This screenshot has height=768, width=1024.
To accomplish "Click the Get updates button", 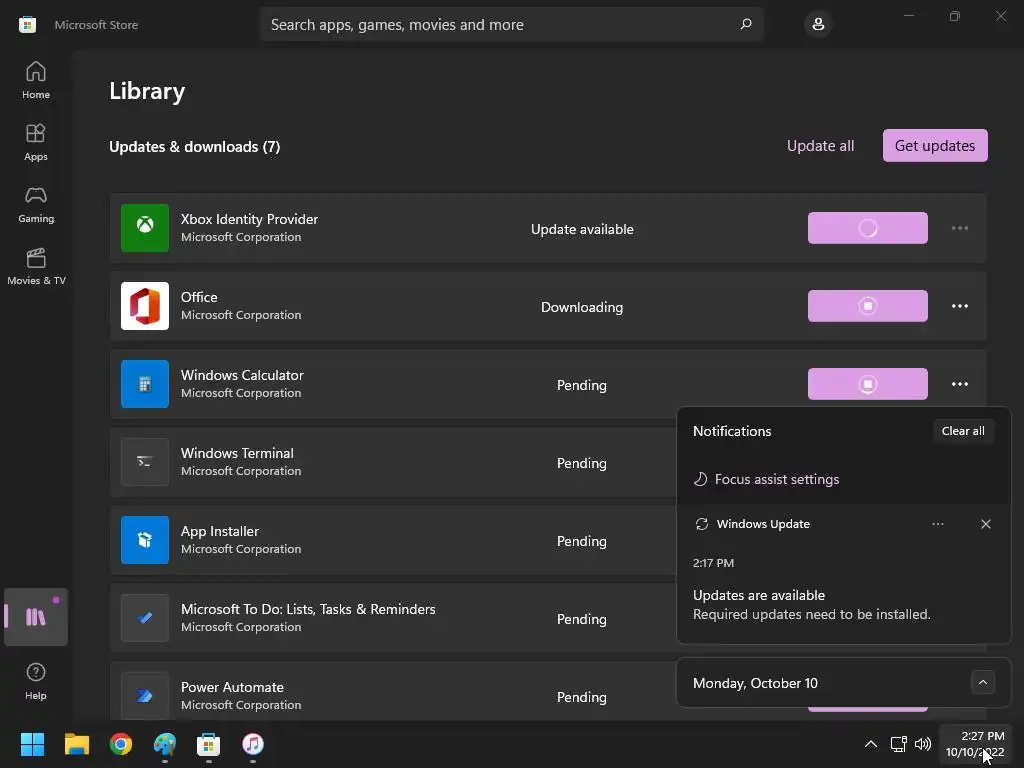I will (935, 146).
